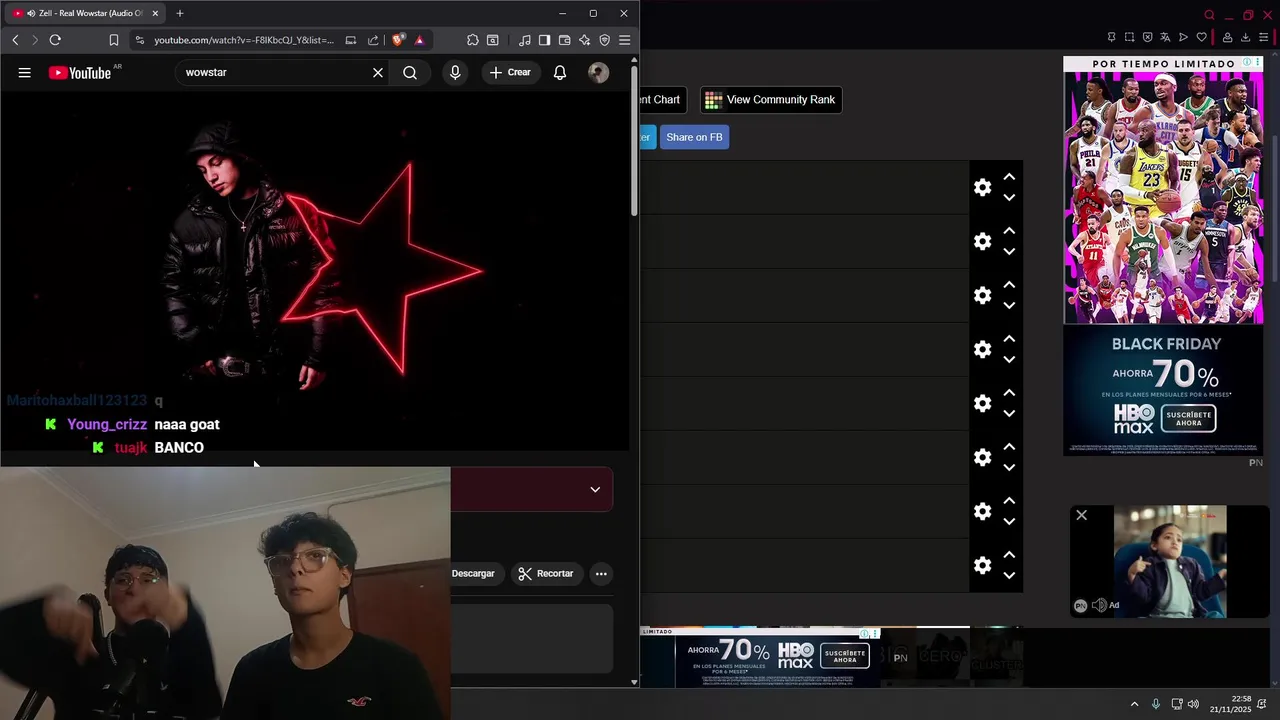The width and height of the screenshot is (1280, 720).
Task: Open Brave extensions puzzle icon
Action: 473,40
